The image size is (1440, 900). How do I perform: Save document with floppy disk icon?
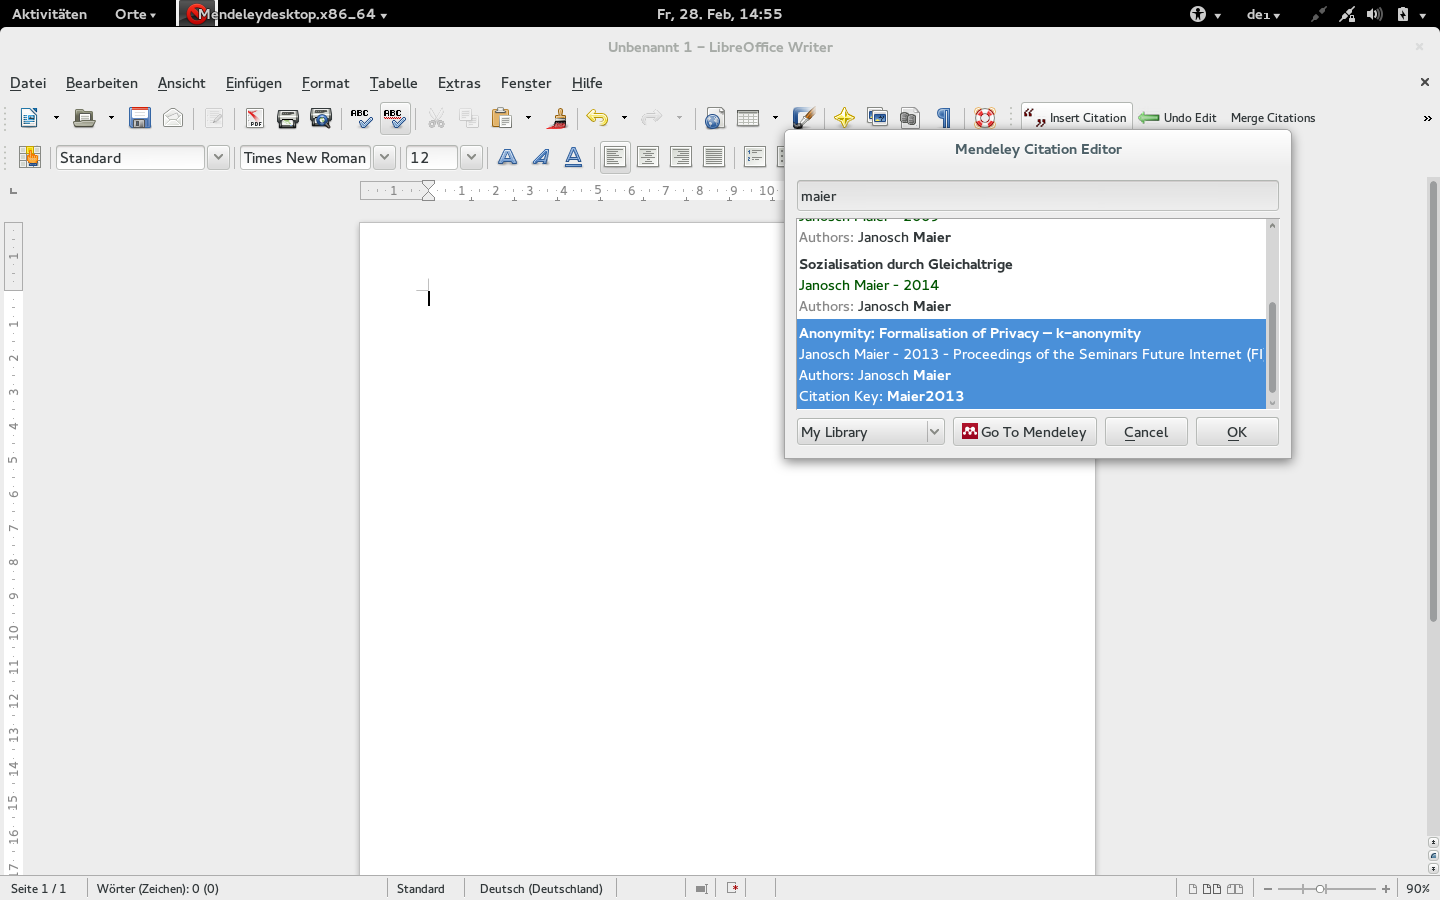point(140,118)
